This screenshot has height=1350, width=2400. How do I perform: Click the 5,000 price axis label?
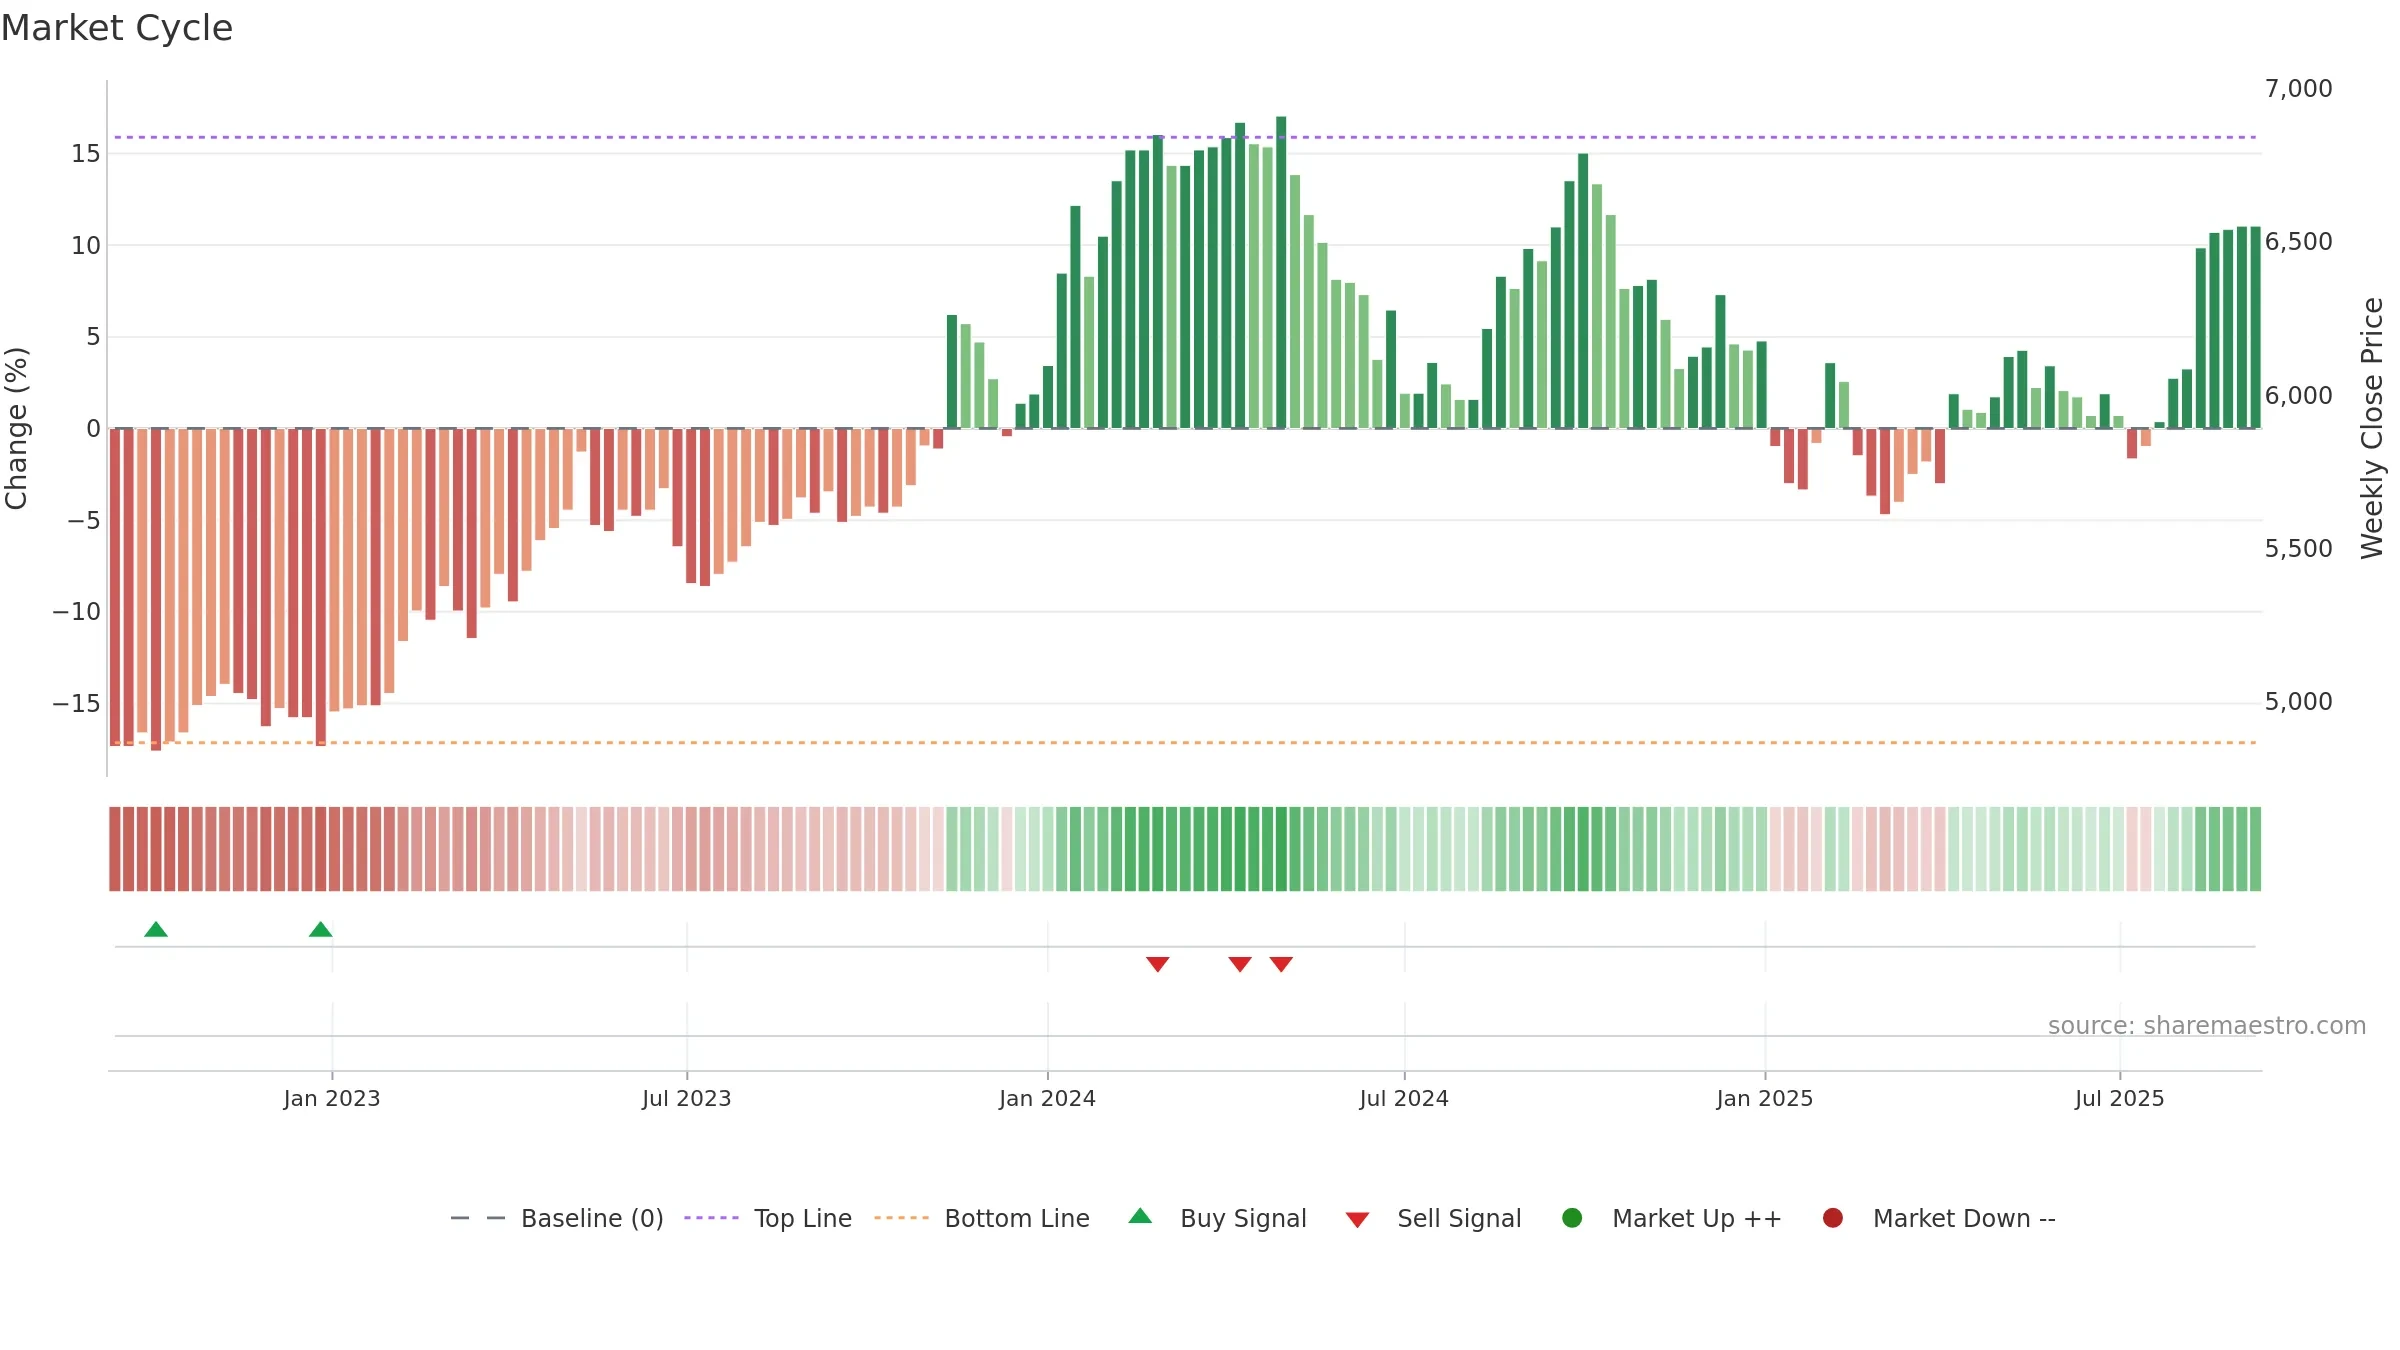point(2298,702)
